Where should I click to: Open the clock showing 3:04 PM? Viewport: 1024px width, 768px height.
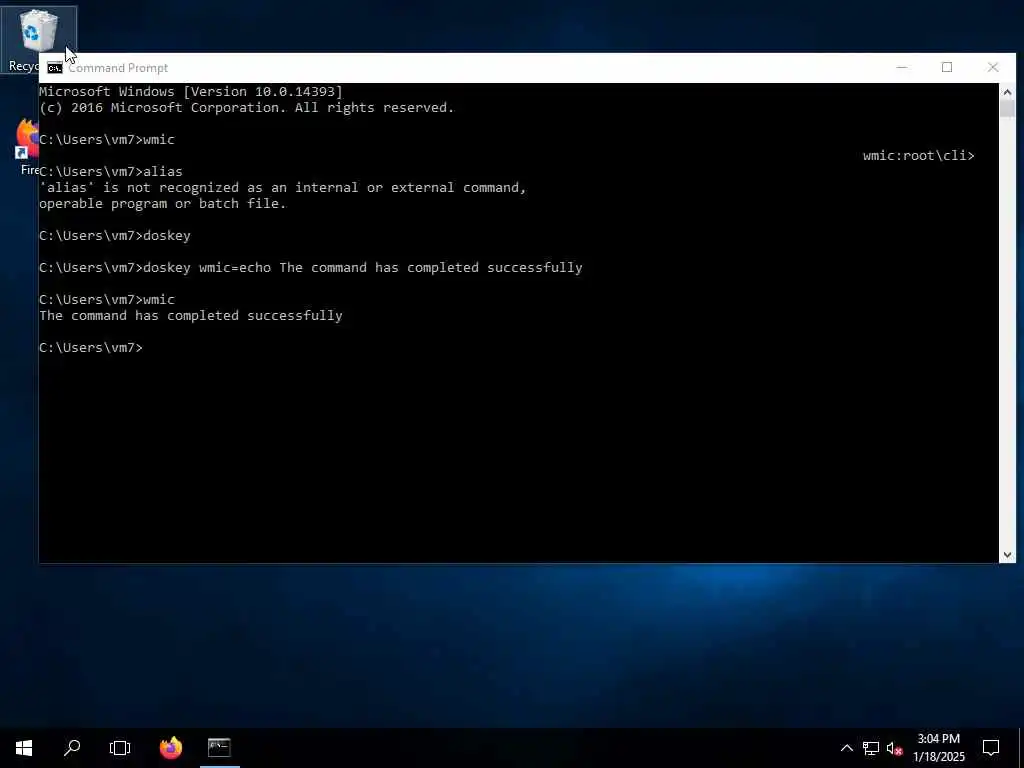pyautogui.click(x=938, y=748)
